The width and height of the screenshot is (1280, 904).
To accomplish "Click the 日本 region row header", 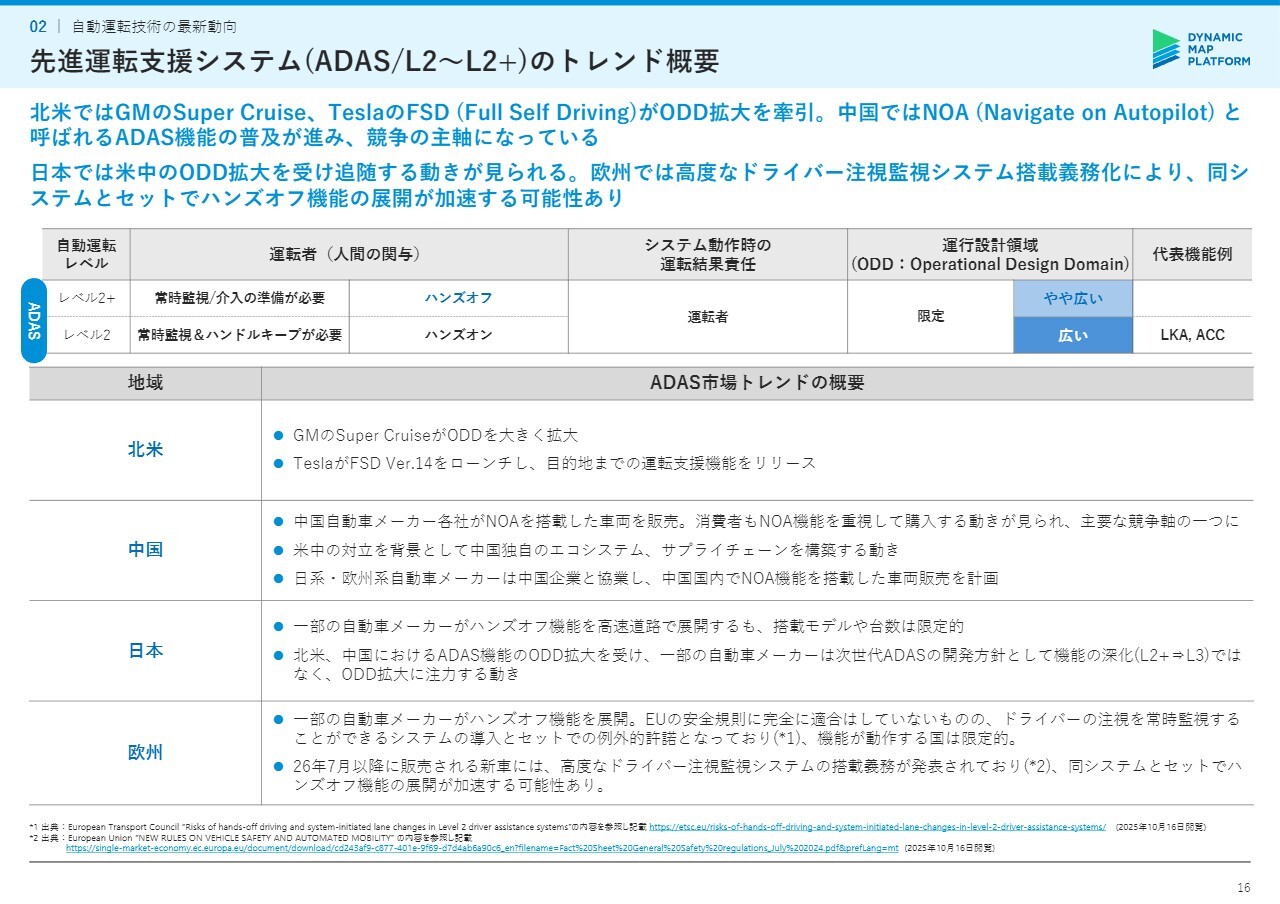I will pyautogui.click(x=145, y=651).
